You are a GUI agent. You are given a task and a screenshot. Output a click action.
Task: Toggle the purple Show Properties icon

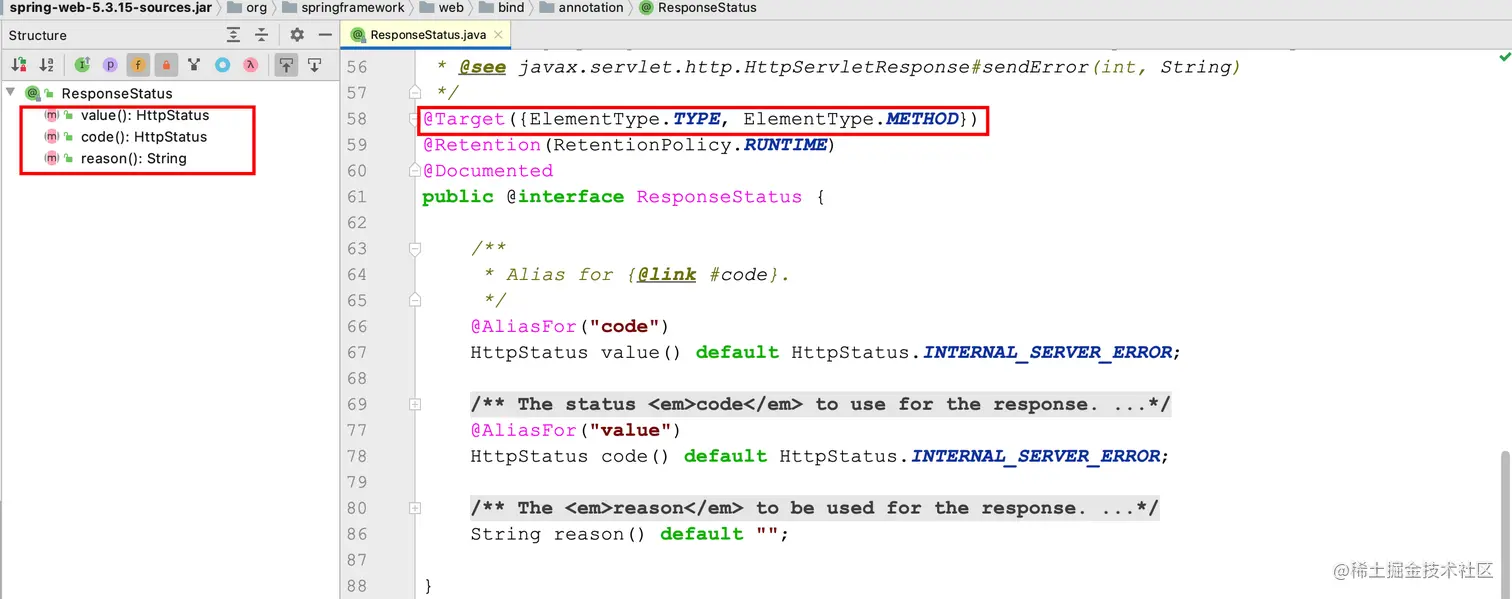(110, 65)
